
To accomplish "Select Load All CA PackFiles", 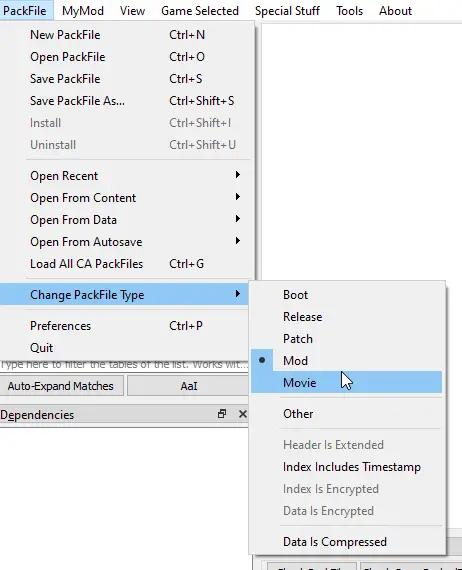I will (125, 264).
